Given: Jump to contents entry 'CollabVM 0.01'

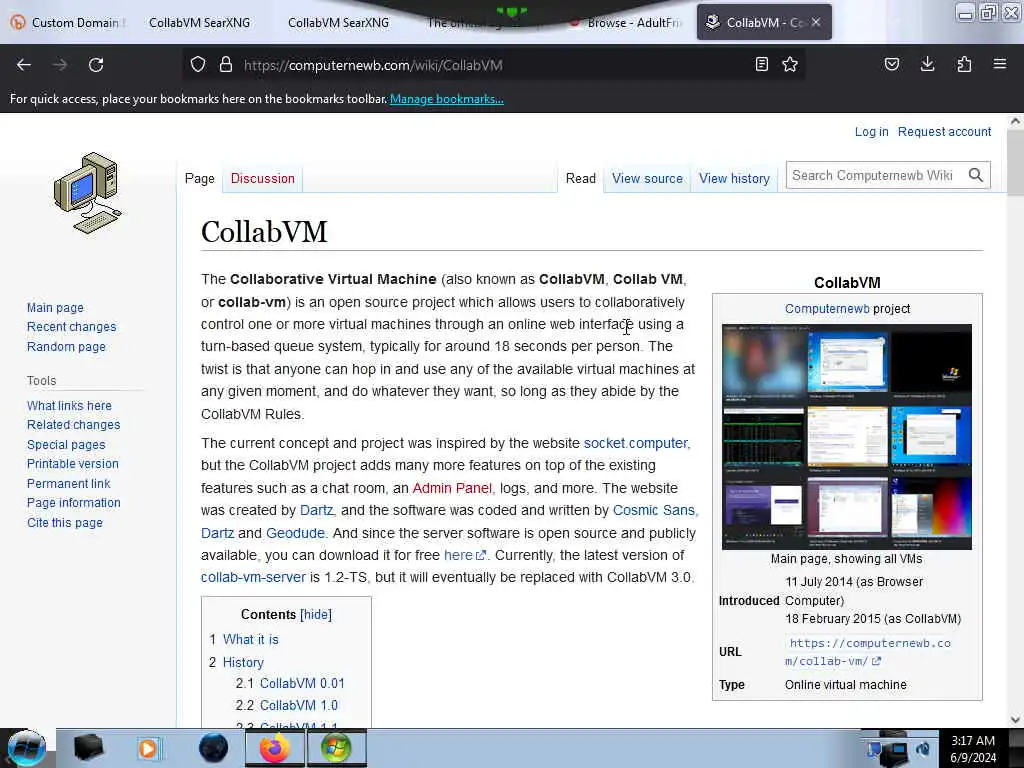Looking at the screenshot, I should [x=302, y=683].
